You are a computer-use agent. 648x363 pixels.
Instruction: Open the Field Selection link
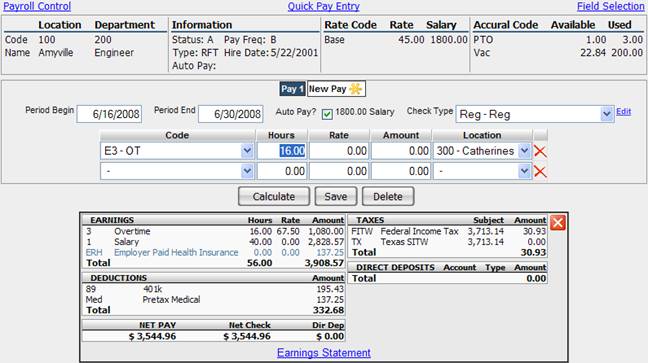[x=610, y=6]
